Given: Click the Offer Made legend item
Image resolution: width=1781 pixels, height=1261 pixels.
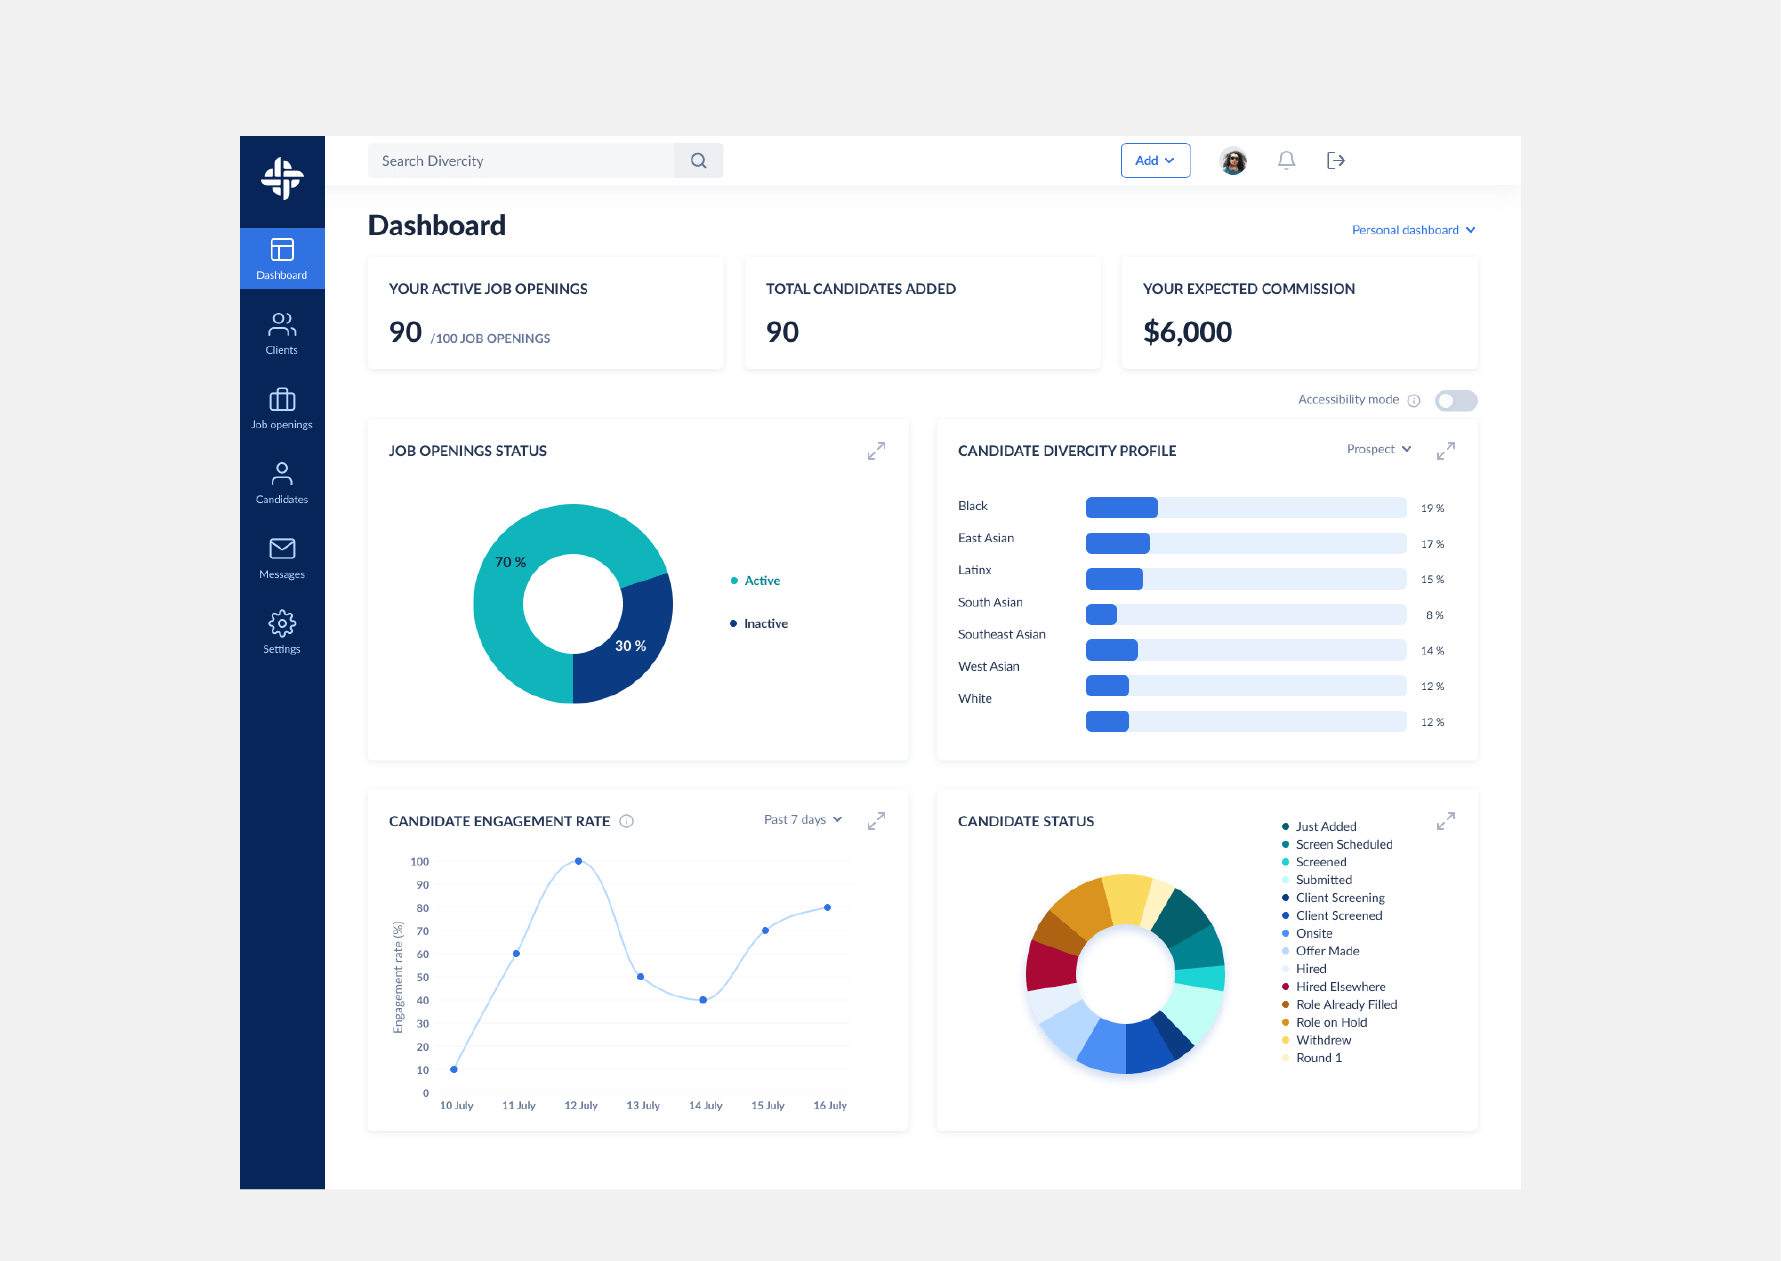Looking at the screenshot, I should point(1320,951).
